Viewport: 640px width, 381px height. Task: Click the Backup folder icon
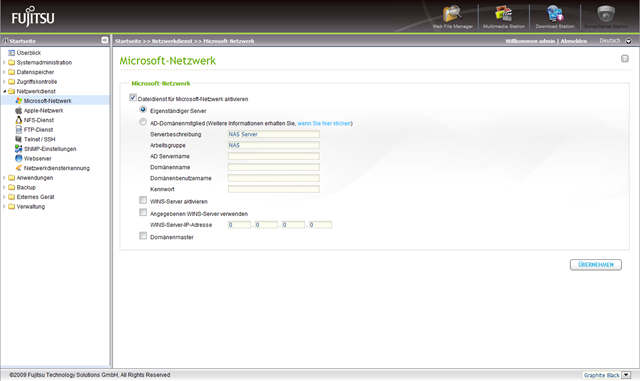click(11, 187)
